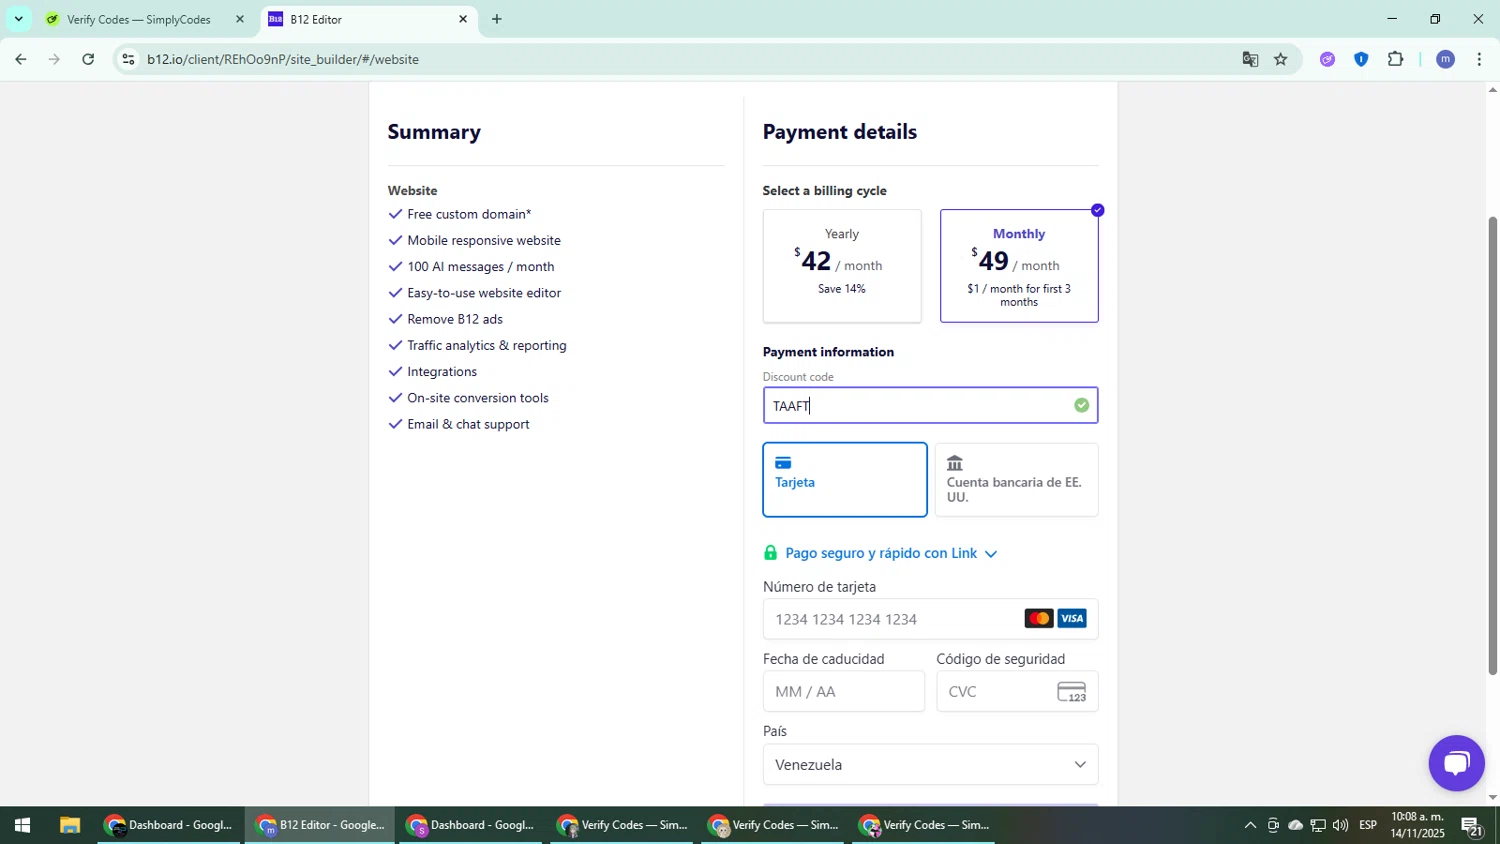
Task: Open File Explorer from taskbar
Action: pyautogui.click(x=69, y=826)
